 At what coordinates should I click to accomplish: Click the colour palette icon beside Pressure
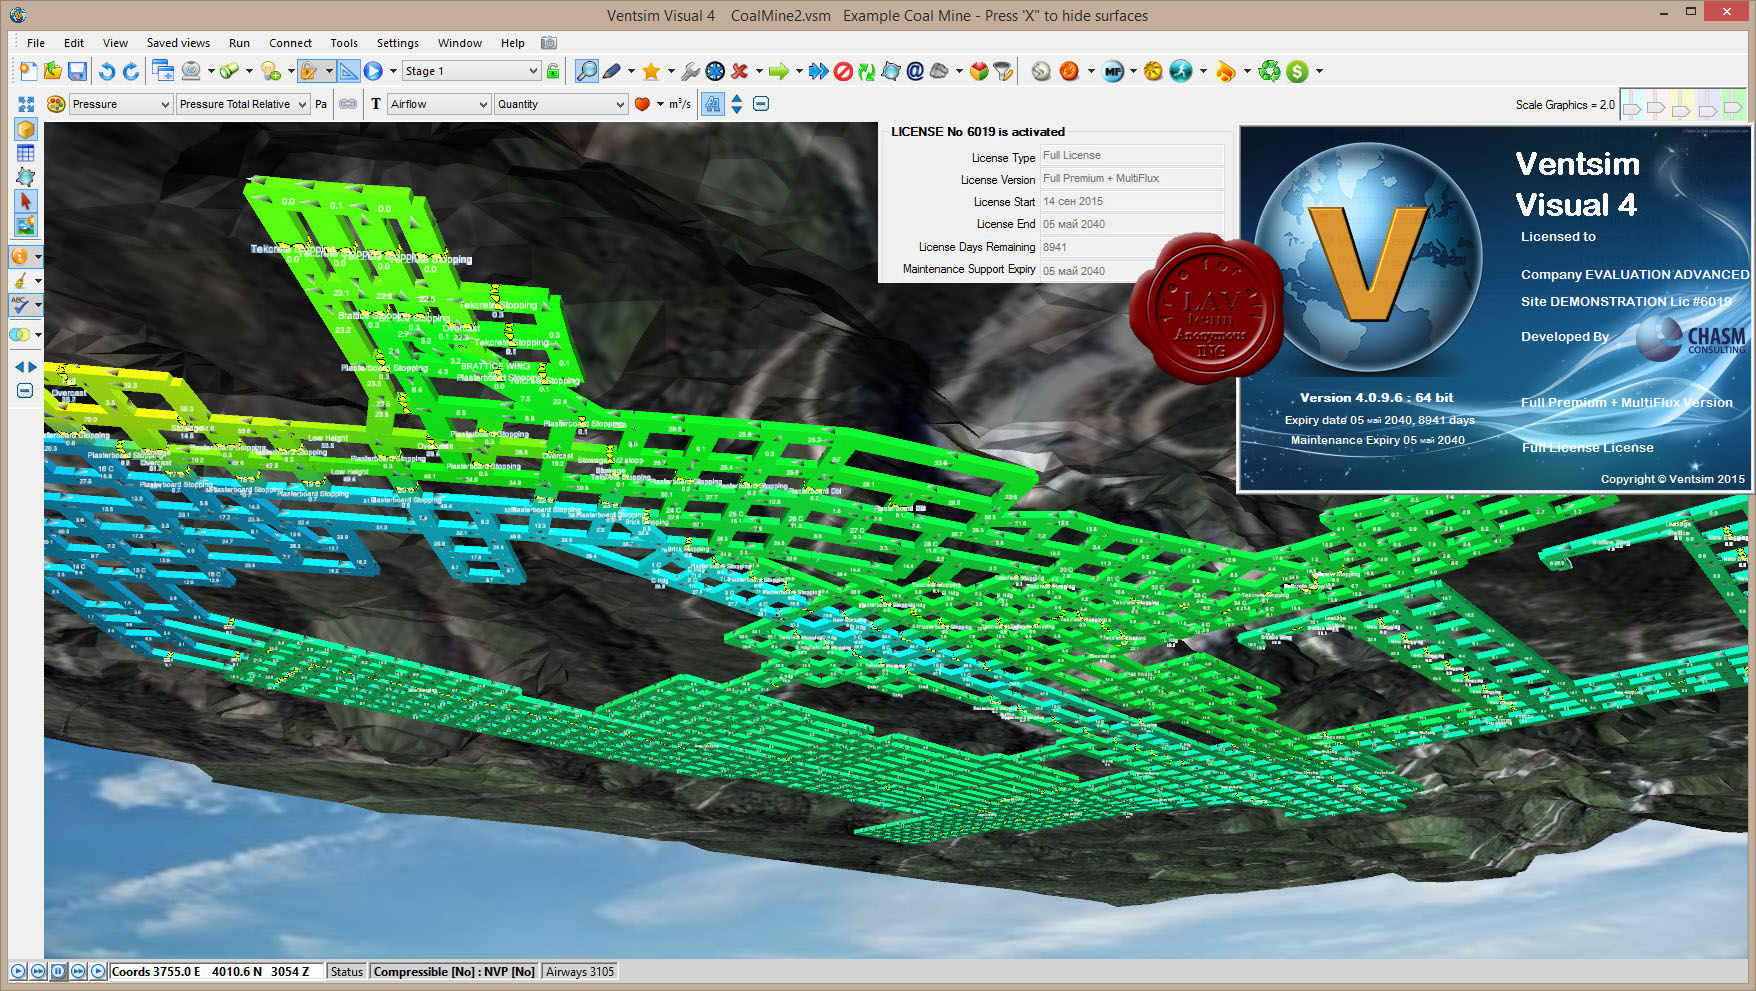(x=56, y=104)
